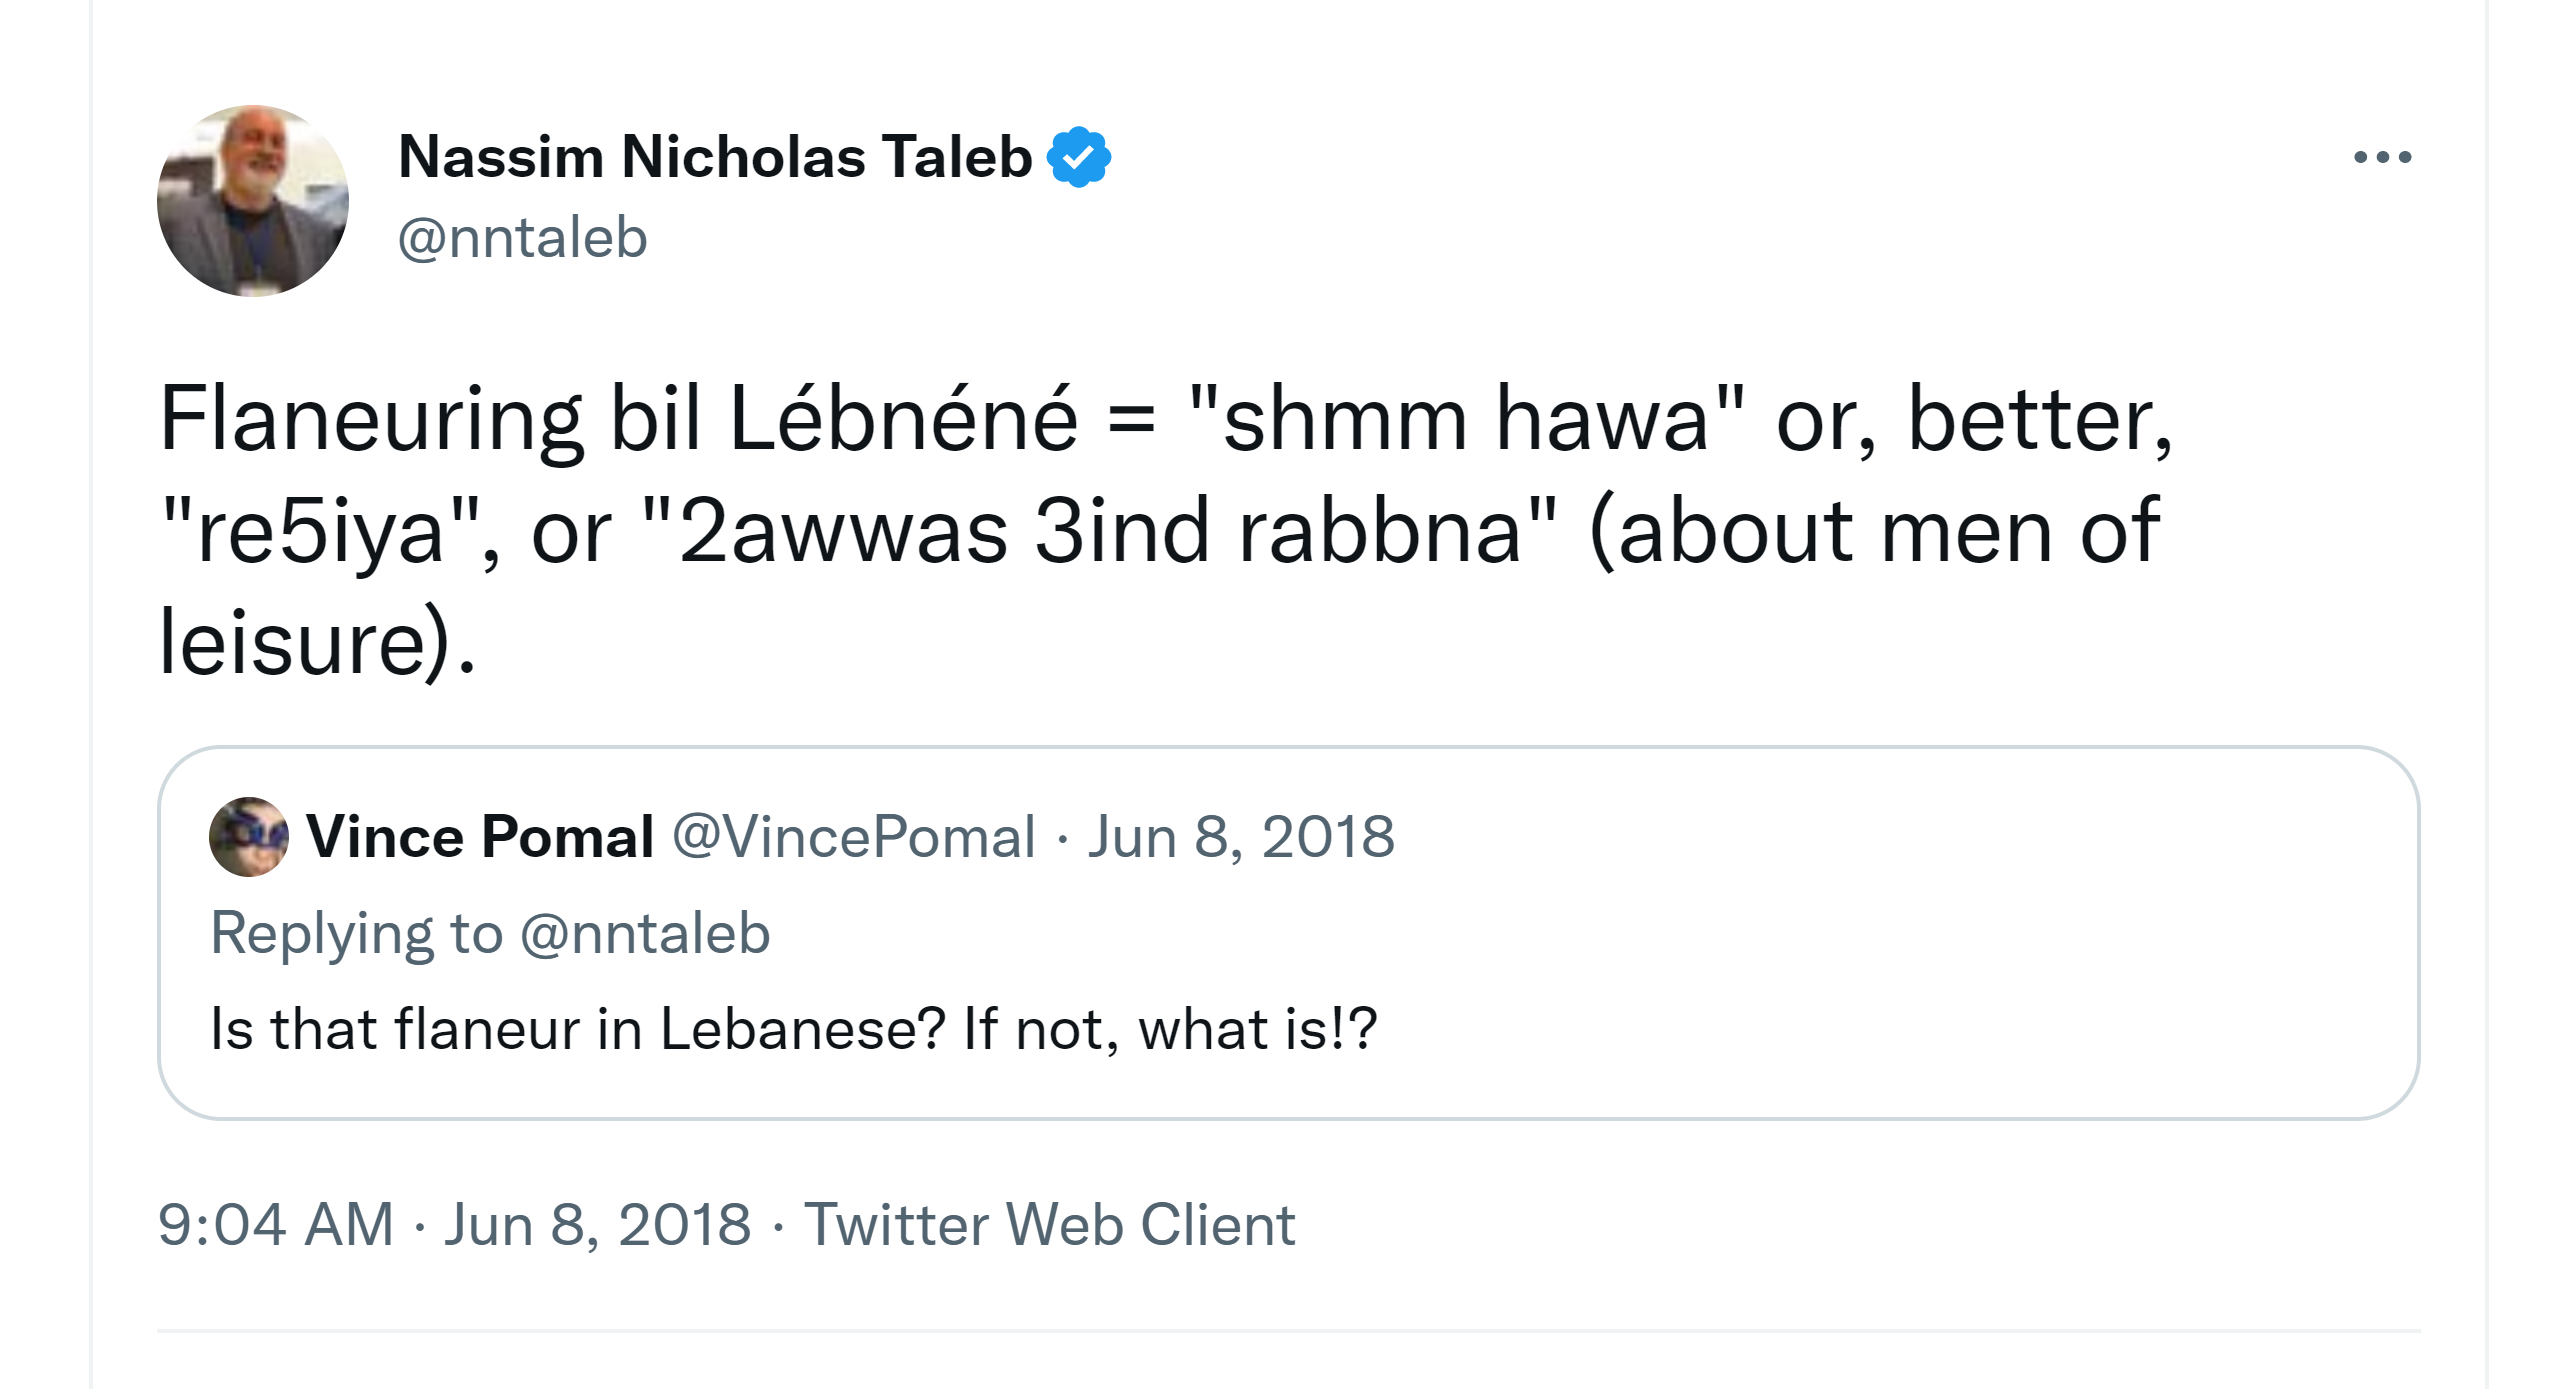The height and width of the screenshot is (1389, 2559).
Task: Open the Twitter Web Client source link
Action: pos(1049,1224)
